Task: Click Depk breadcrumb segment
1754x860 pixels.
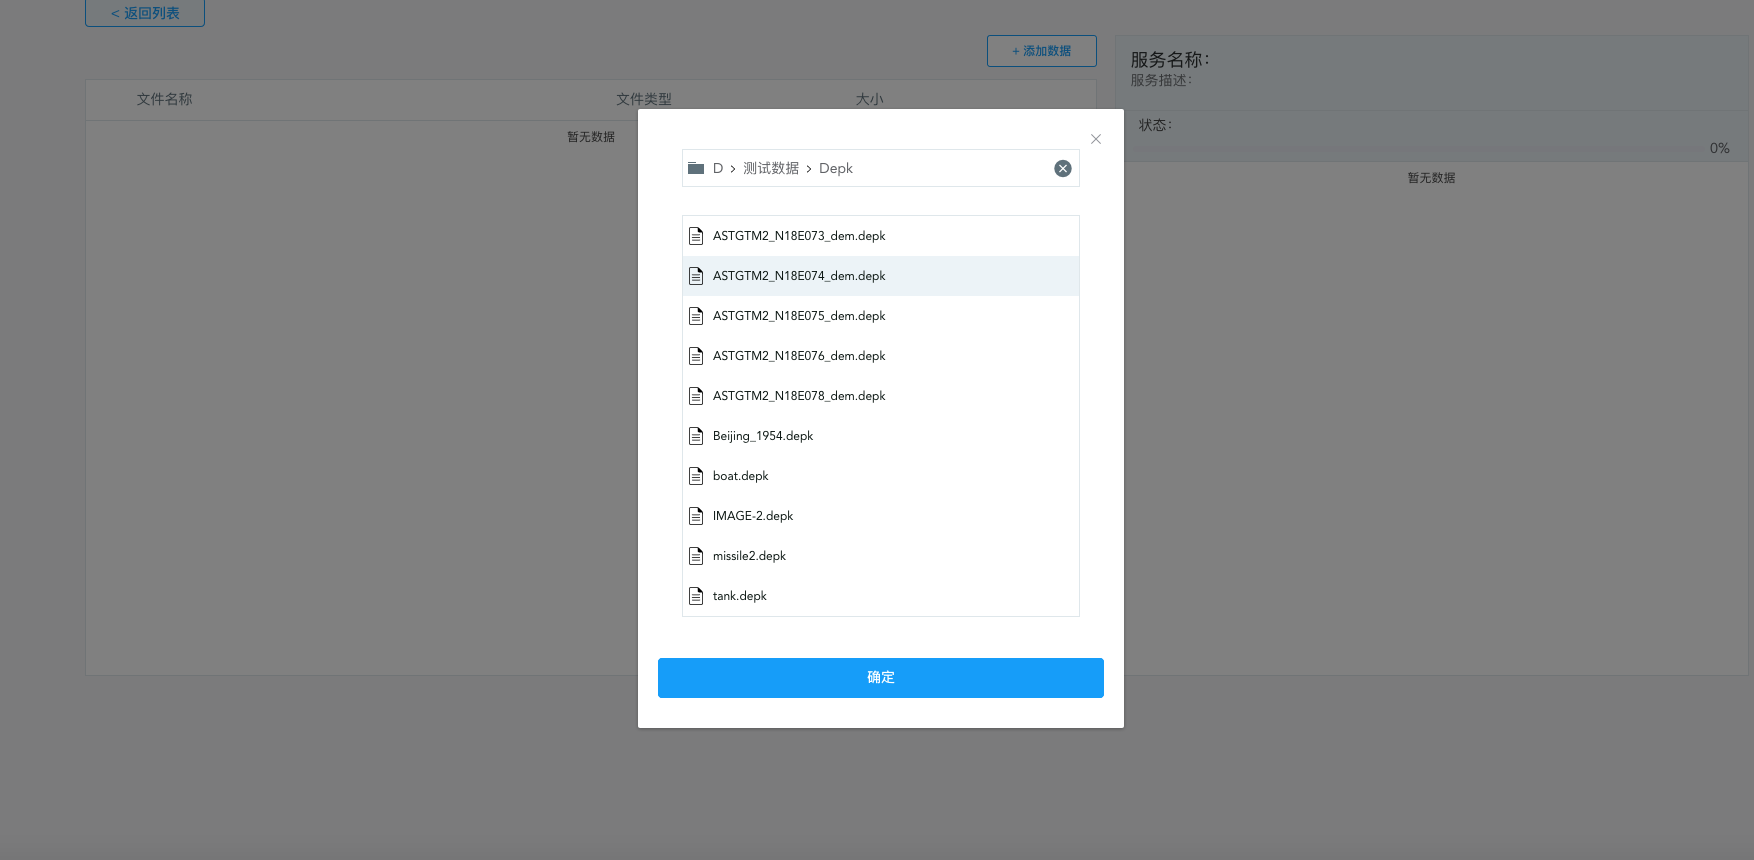Action: pos(836,168)
